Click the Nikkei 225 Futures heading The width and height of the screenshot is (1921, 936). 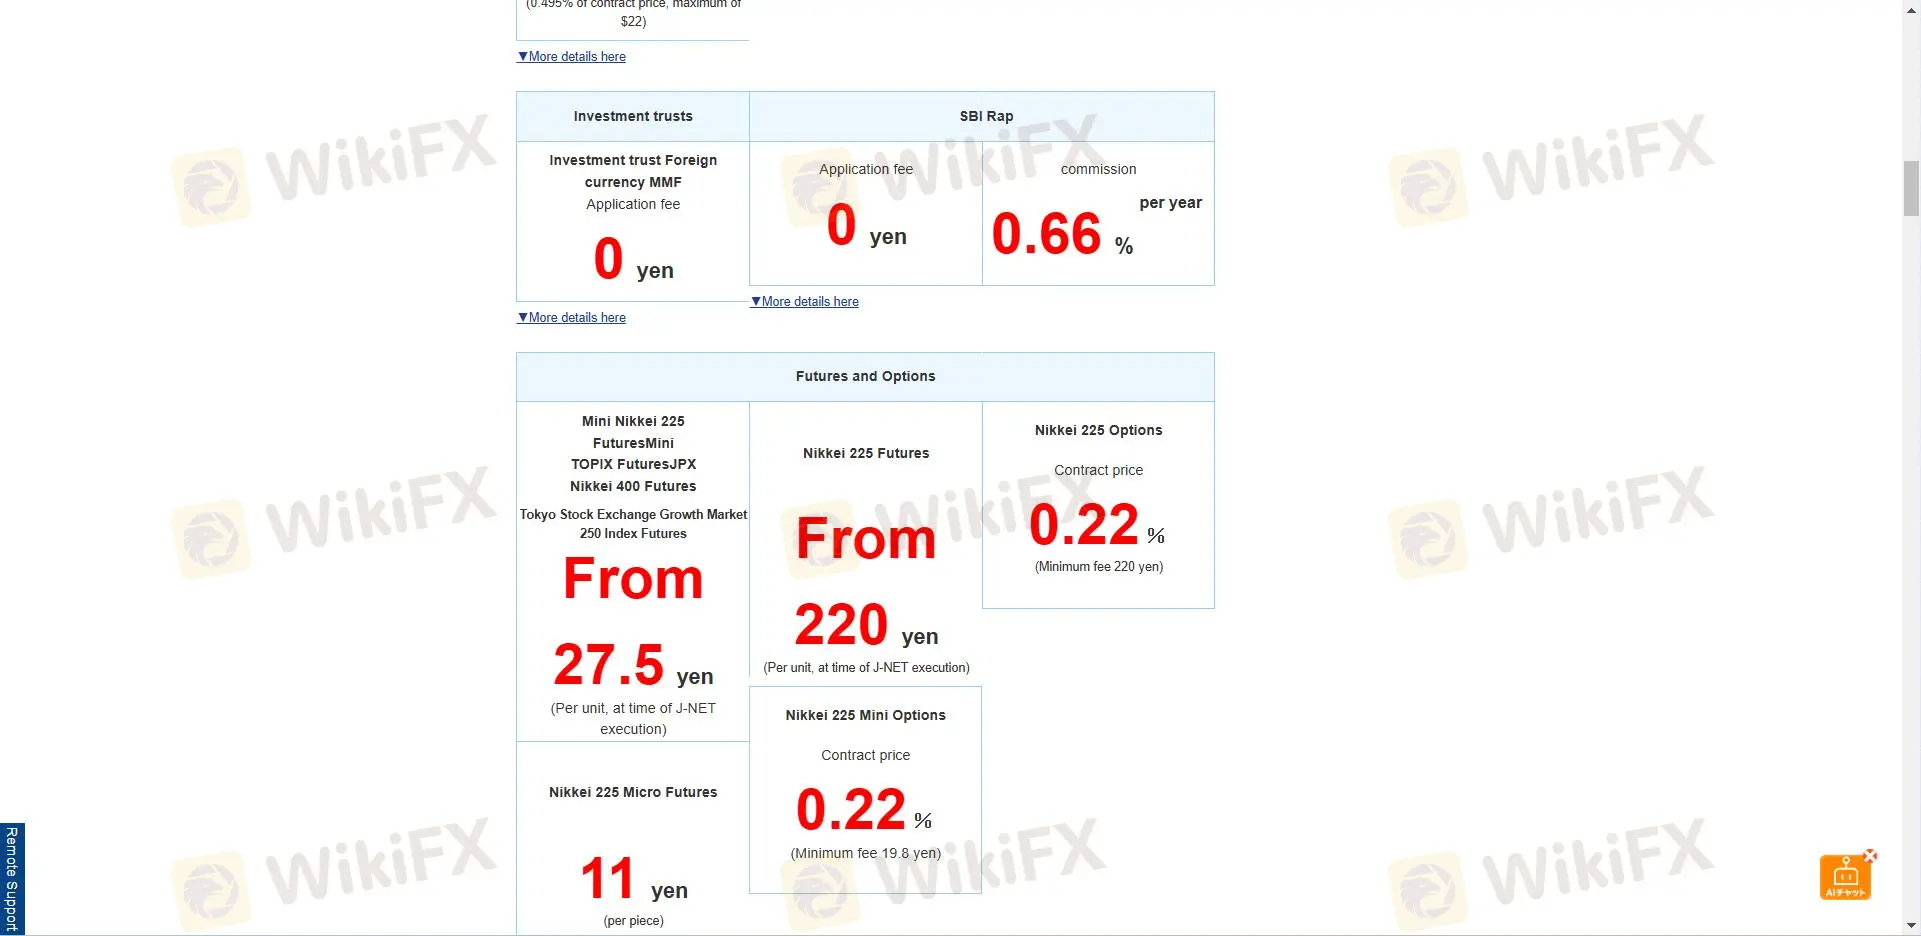coord(866,454)
